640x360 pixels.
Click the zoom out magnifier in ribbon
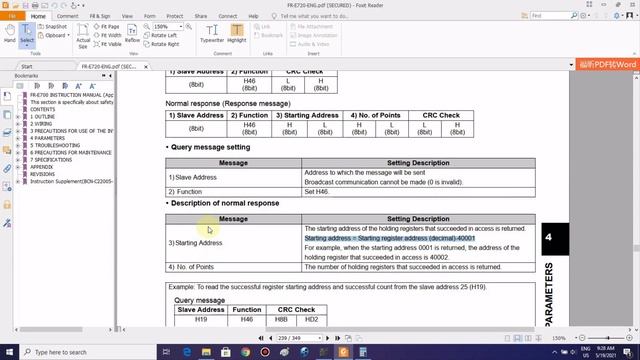tap(147, 27)
